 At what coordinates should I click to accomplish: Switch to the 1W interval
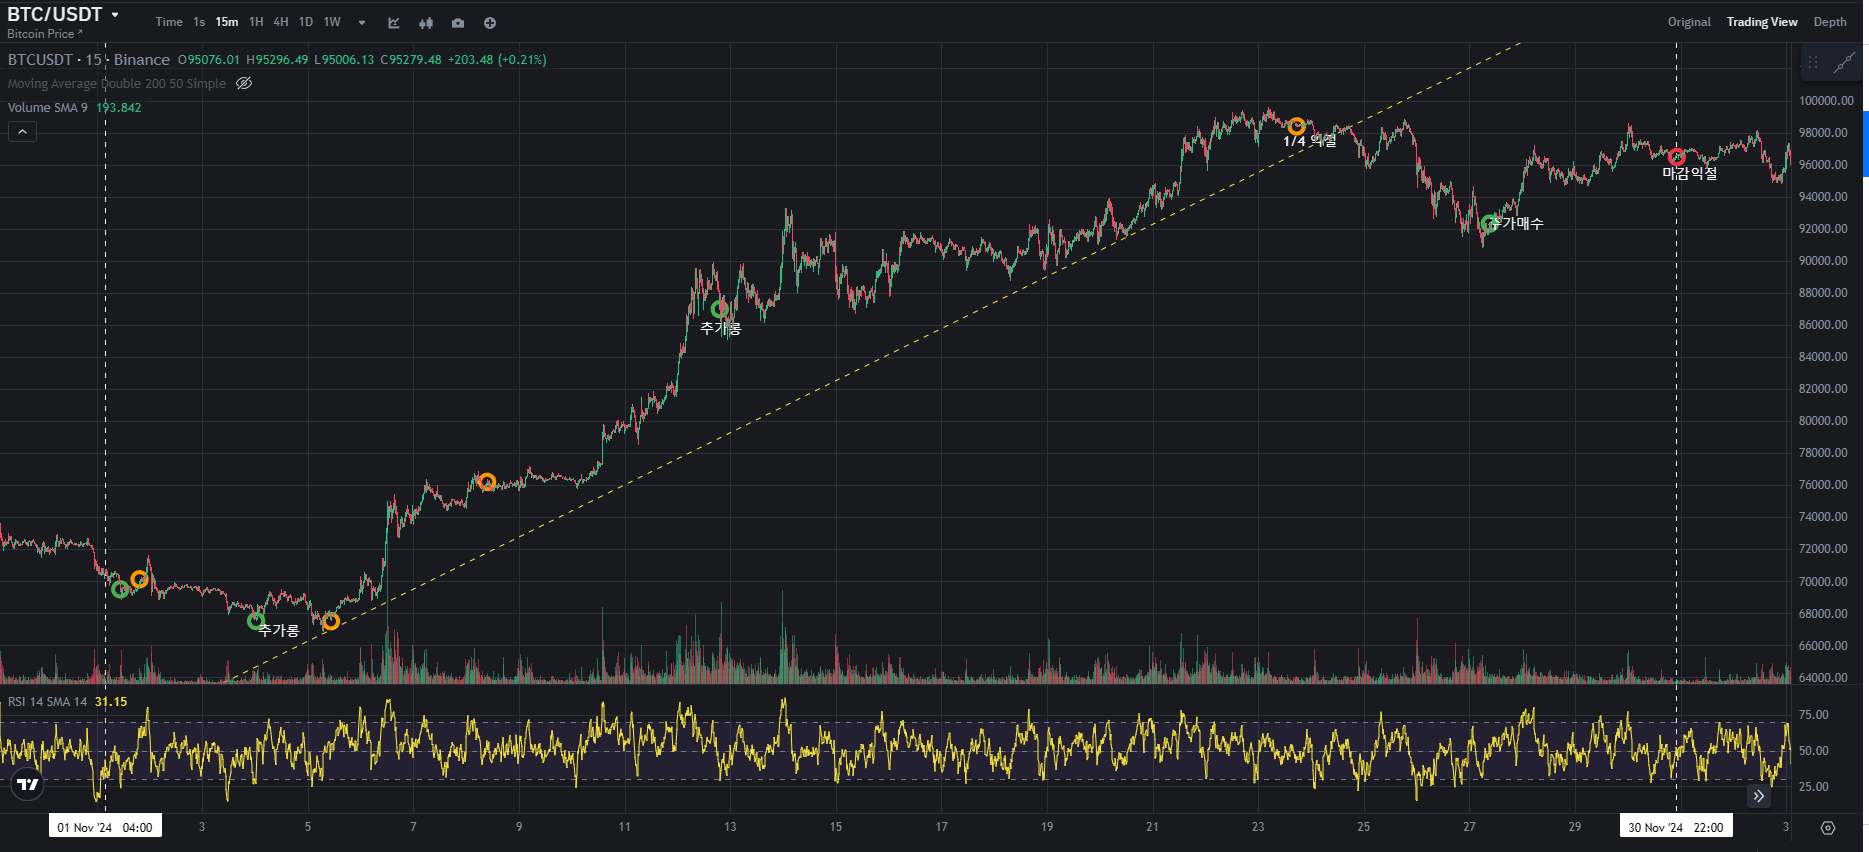pyautogui.click(x=332, y=22)
